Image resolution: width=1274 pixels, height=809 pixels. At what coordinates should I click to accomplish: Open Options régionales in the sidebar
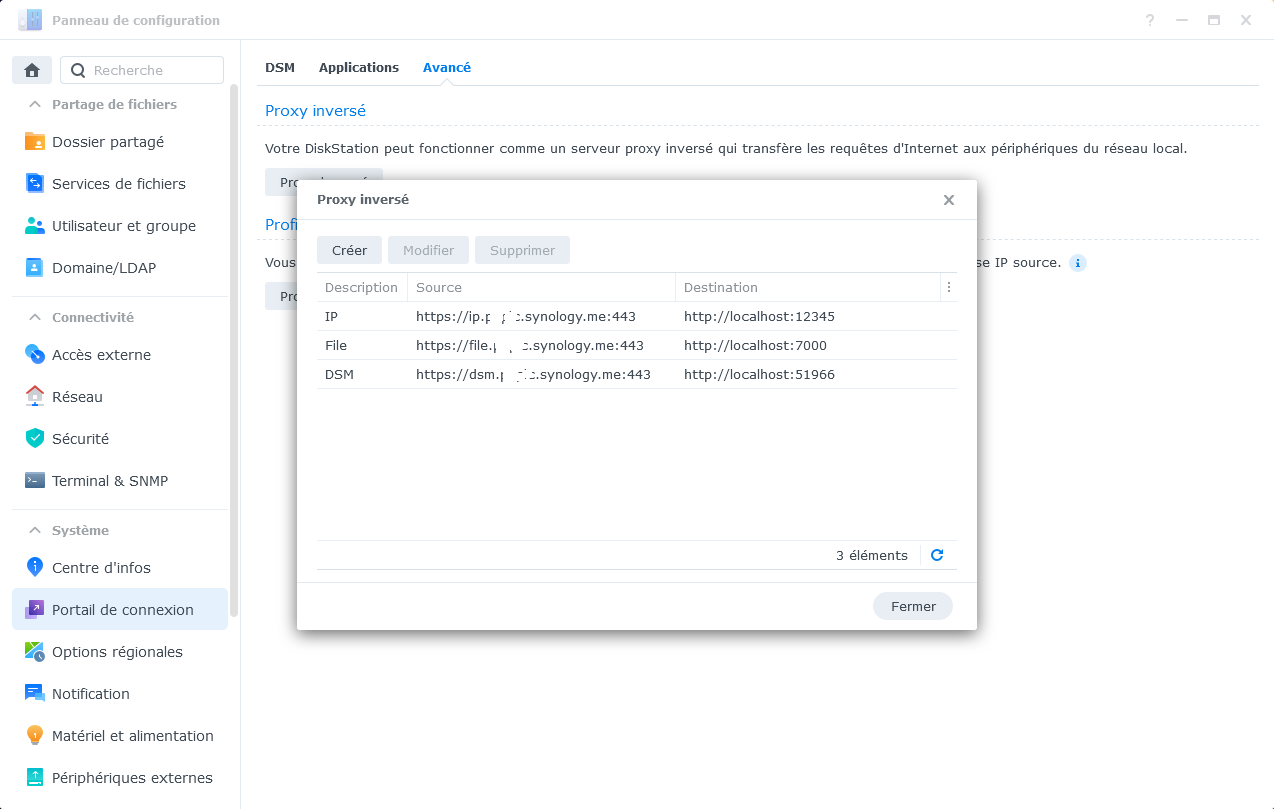120,652
